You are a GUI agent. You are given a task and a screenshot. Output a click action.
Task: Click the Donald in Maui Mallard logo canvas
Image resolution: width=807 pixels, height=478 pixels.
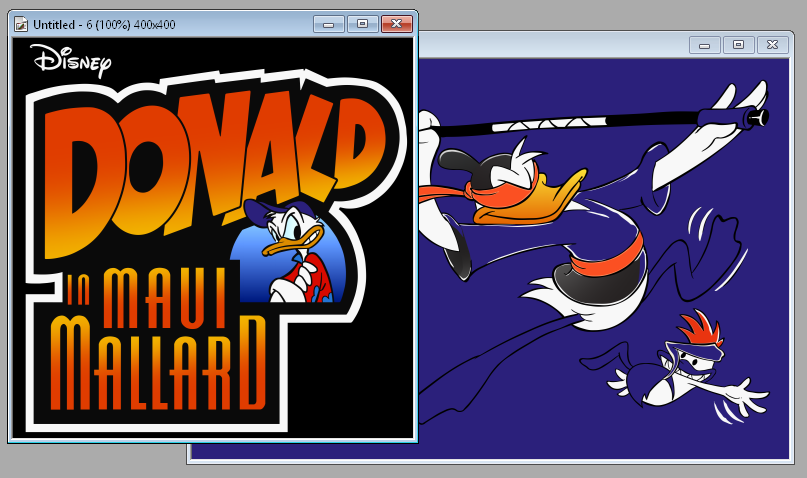click(213, 238)
